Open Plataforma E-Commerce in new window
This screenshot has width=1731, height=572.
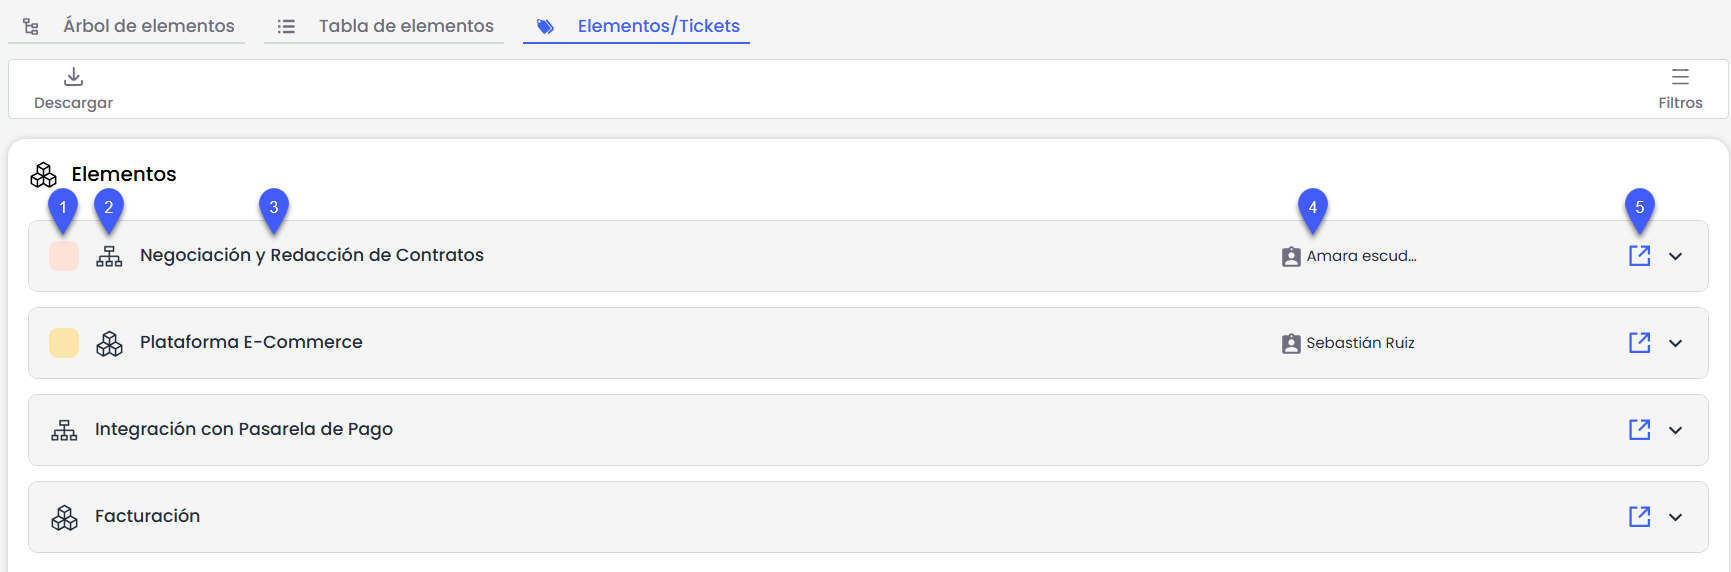coord(1639,343)
